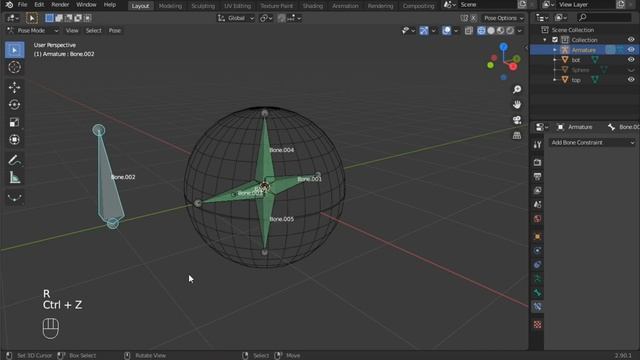This screenshot has height=360, width=640.
Task: Hide the bot object in outliner
Action: 631,60
